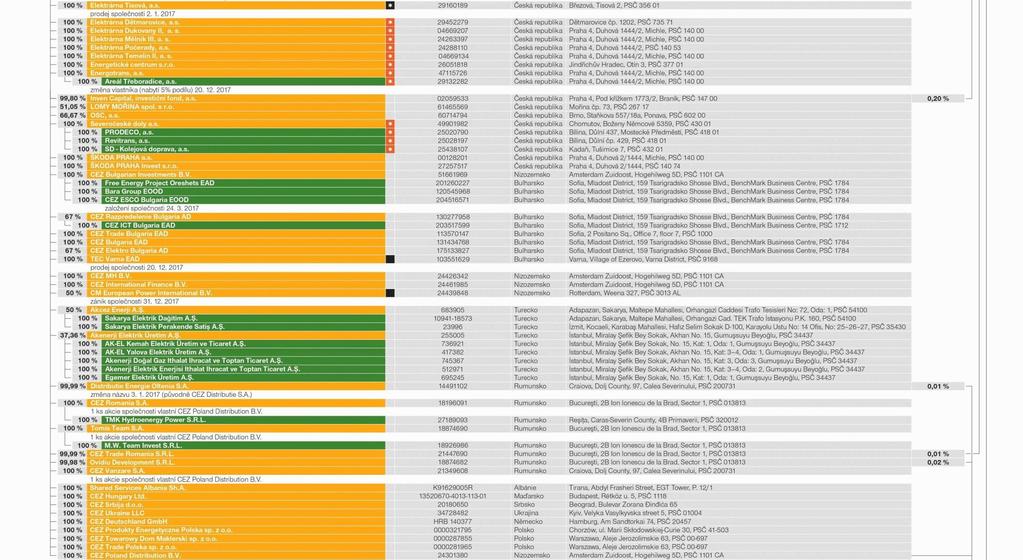Screen dimensions: 1023x560
Task: Click the CEZ Hungary Ltd. company name
Action: (117, 497)
